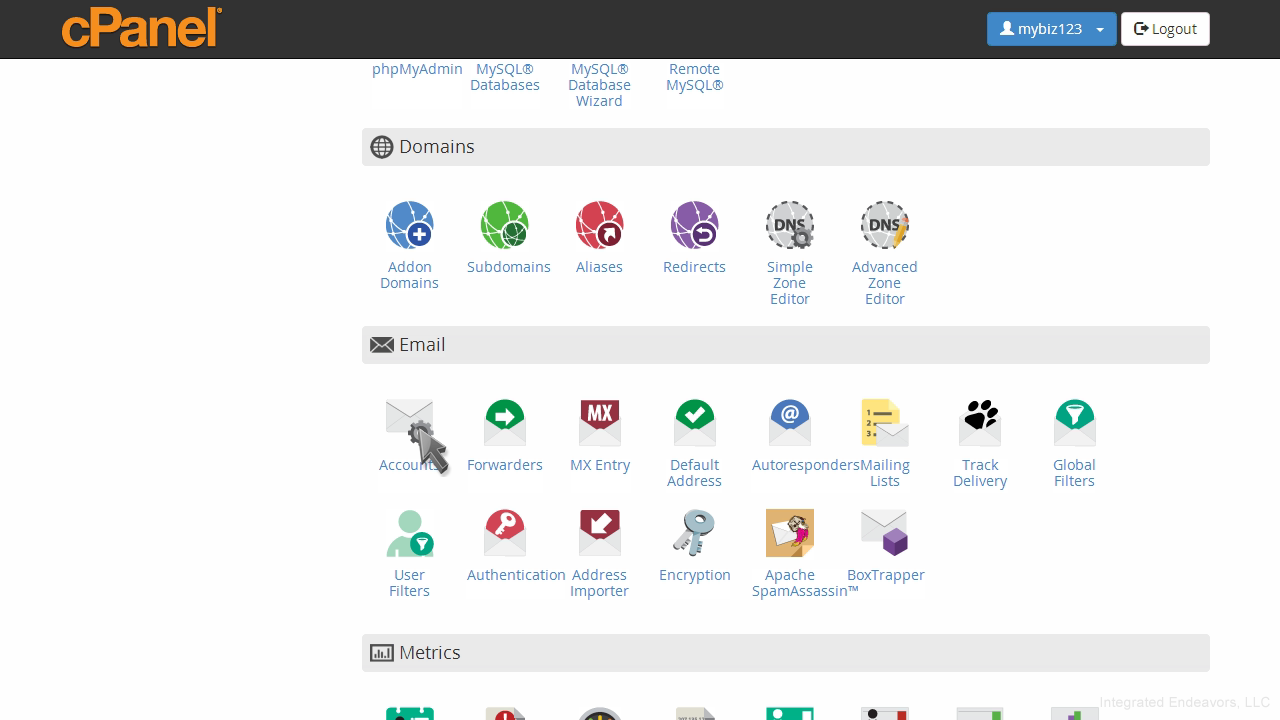Open the Default Address icon
Viewport: 1280px width, 720px height.
tap(694, 423)
